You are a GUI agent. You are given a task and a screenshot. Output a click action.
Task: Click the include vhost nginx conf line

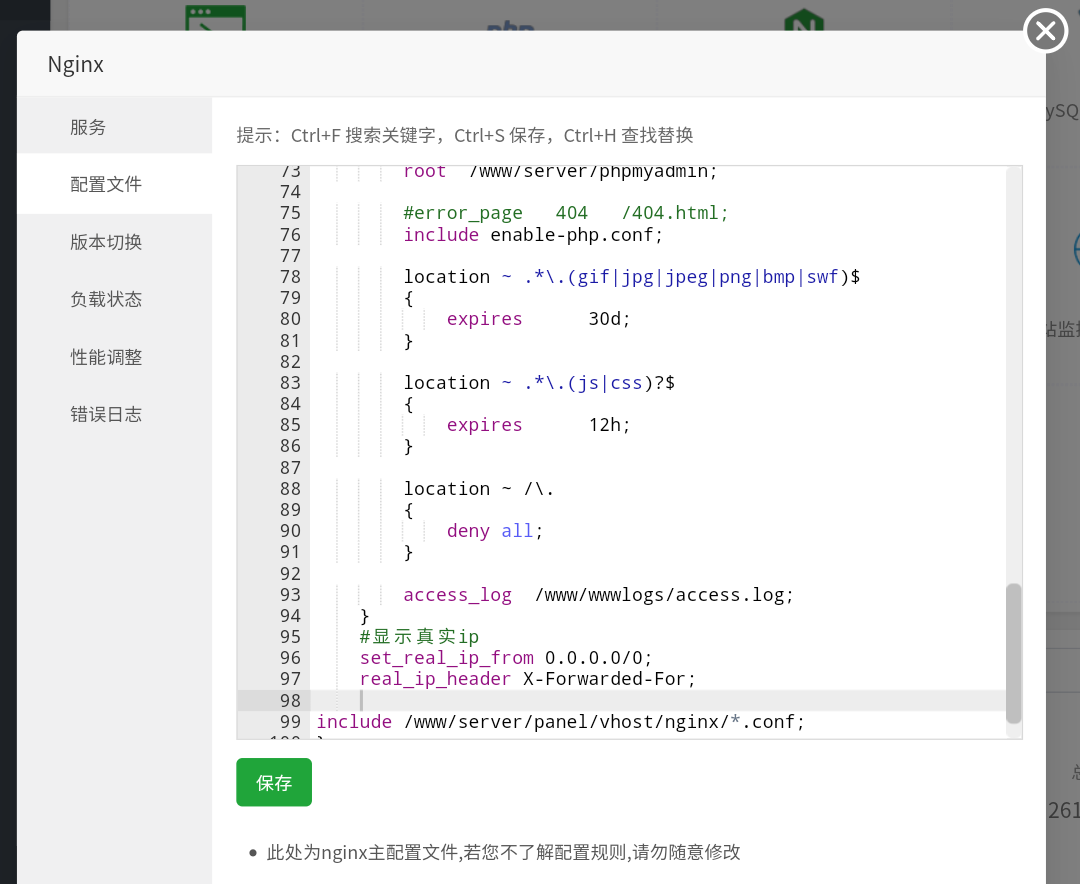pos(560,722)
